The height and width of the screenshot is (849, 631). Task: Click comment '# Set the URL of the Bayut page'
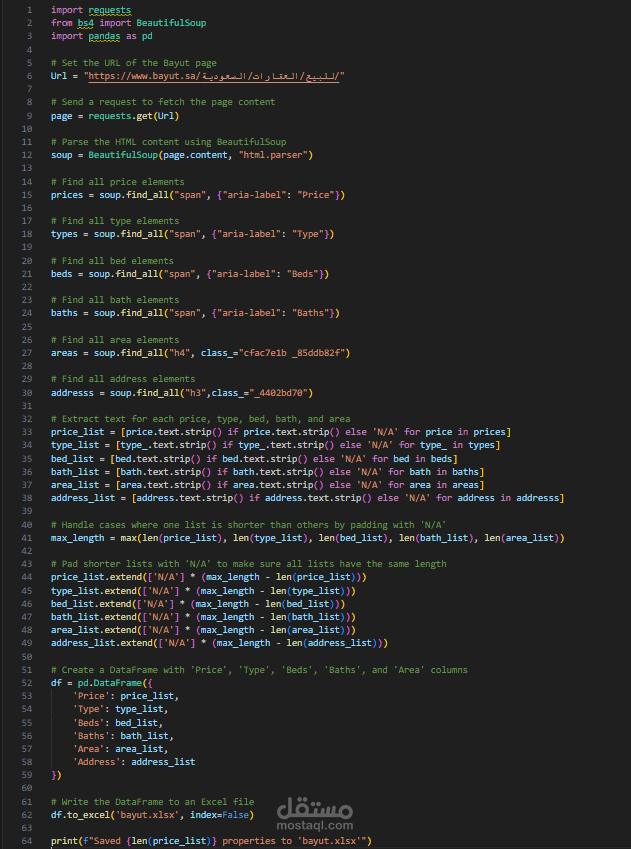134,63
